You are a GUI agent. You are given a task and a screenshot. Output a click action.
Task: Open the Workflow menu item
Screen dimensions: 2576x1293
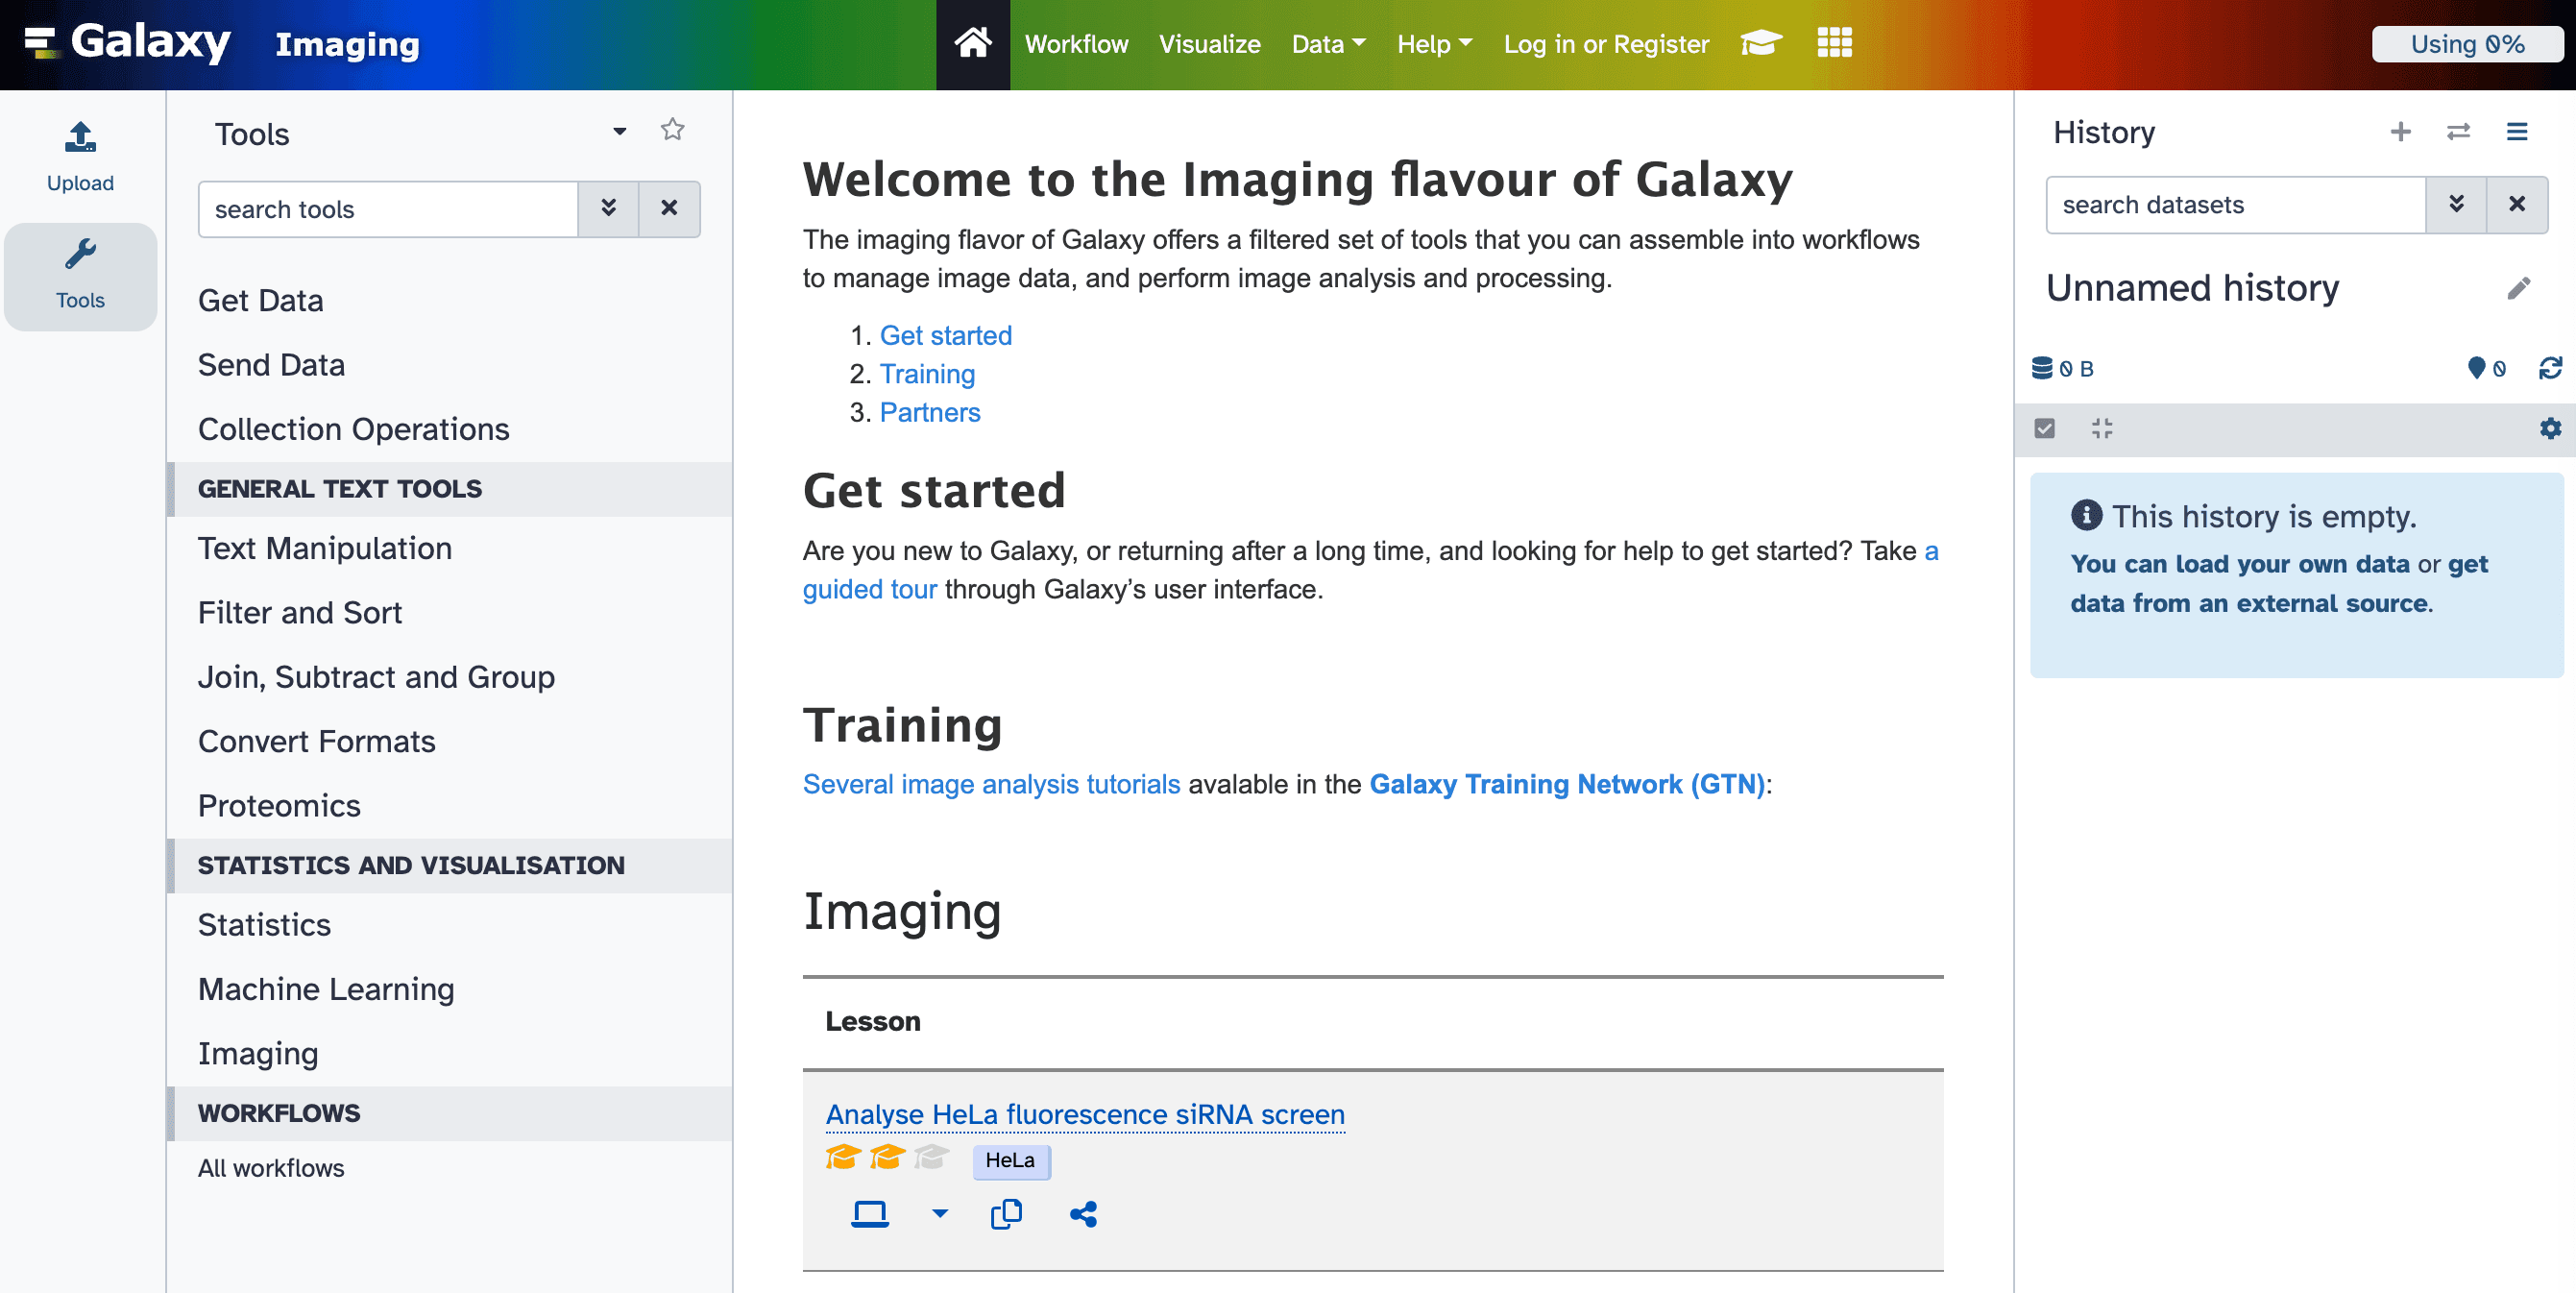click(1076, 44)
